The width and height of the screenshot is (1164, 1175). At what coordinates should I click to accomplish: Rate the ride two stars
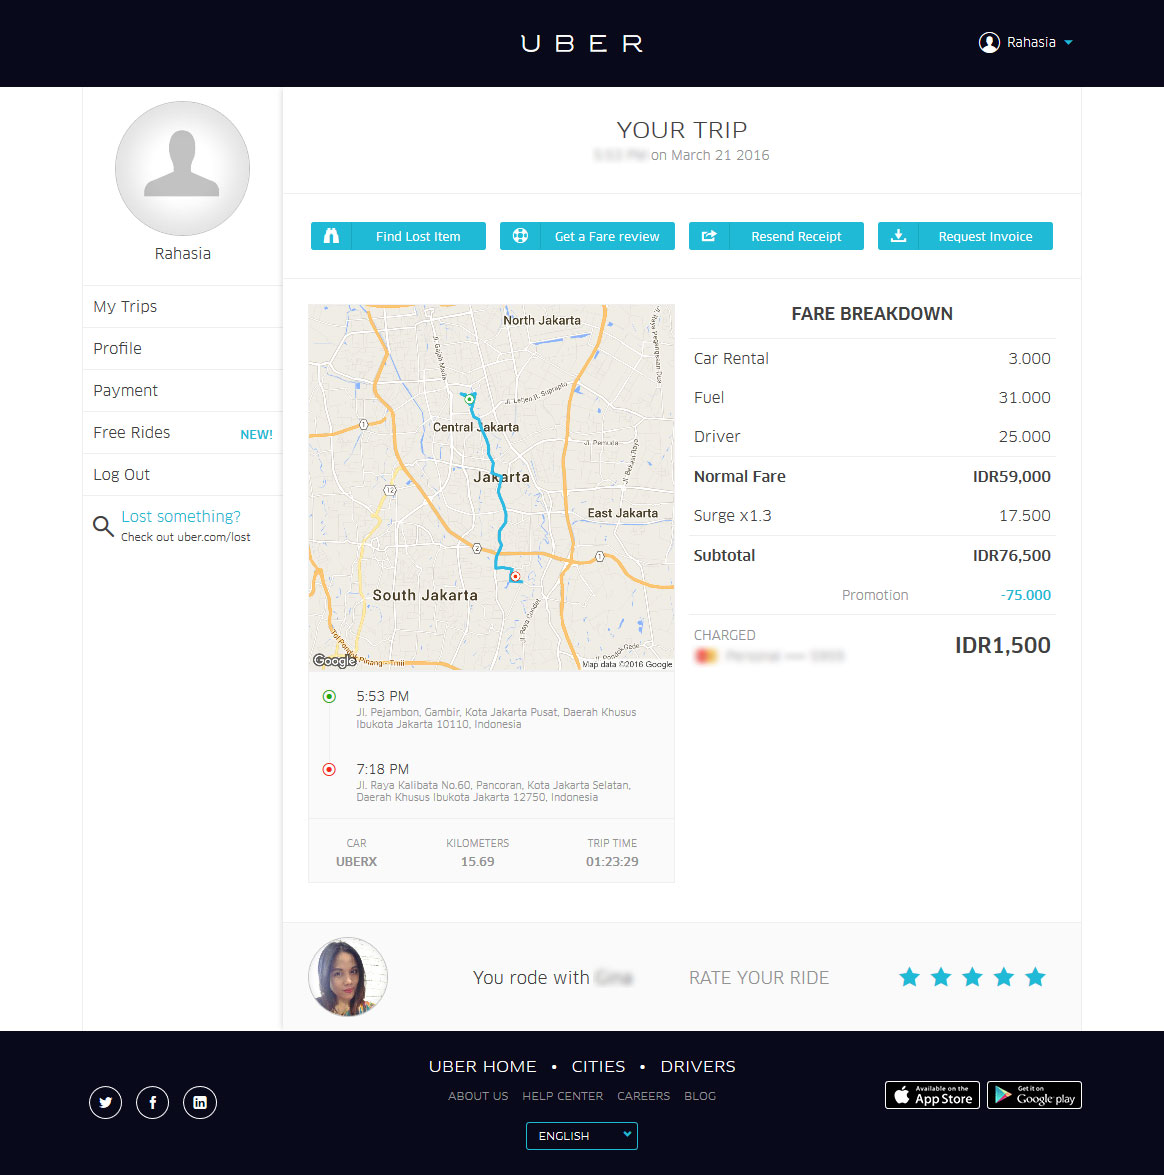[x=941, y=977]
